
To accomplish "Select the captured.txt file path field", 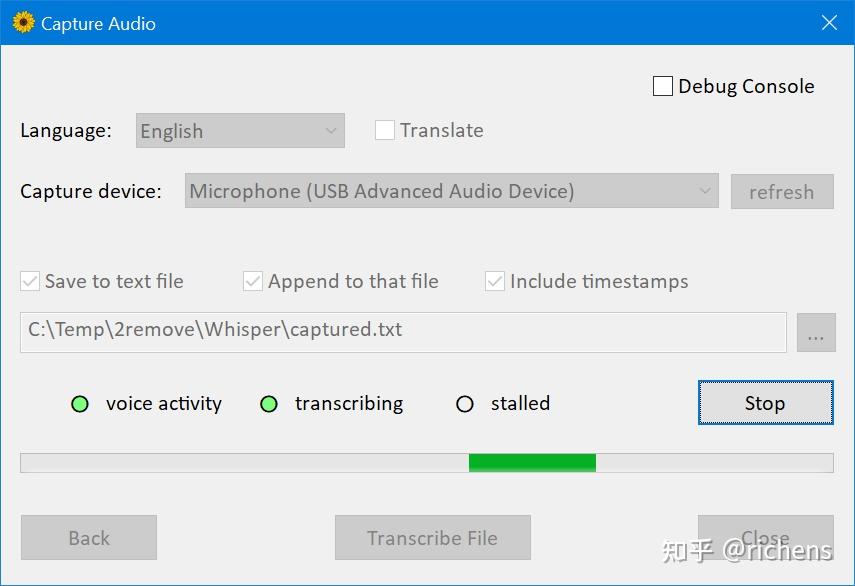I will tap(402, 332).
